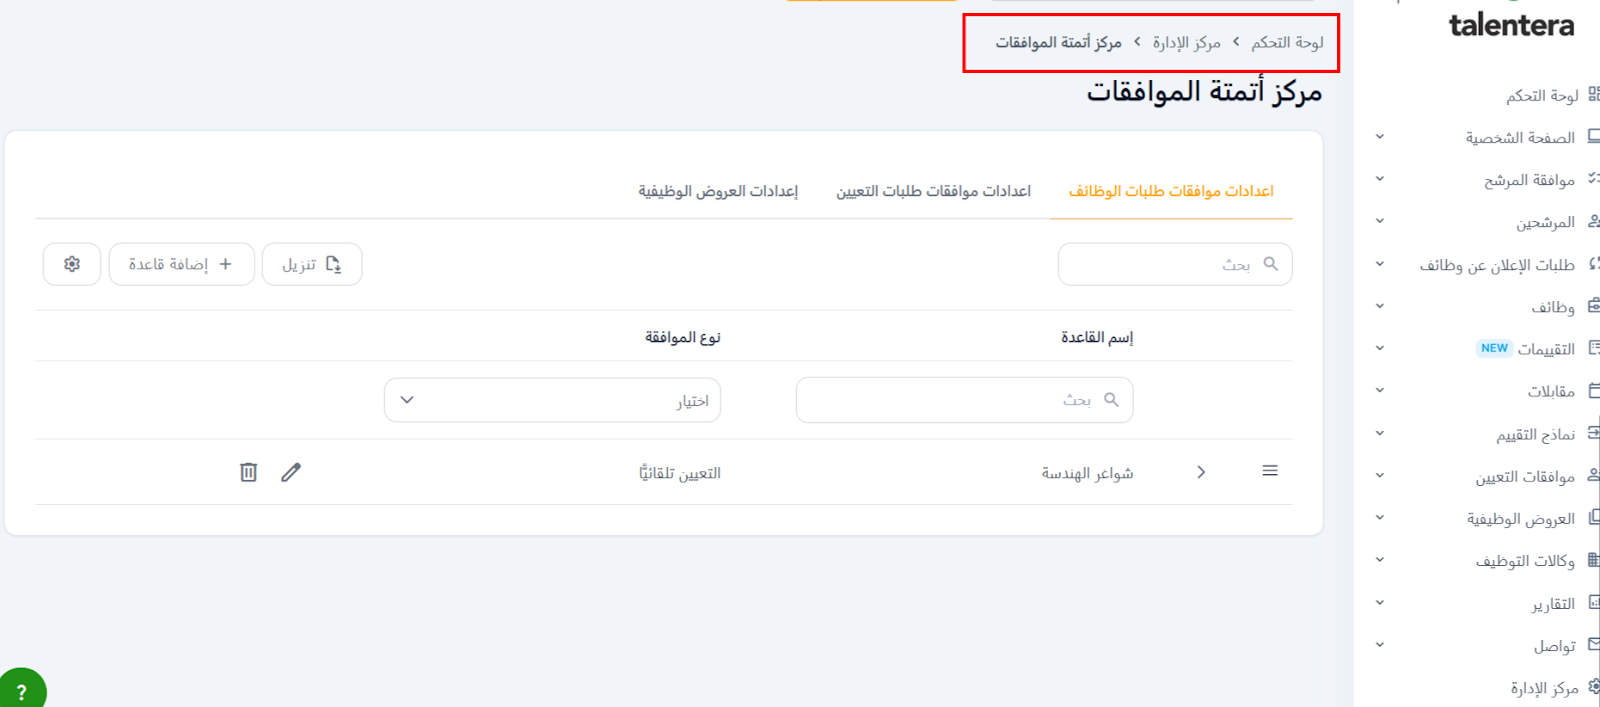Select اعدادات موافقات طلبات الوظائف tab

click(1171, 191)
